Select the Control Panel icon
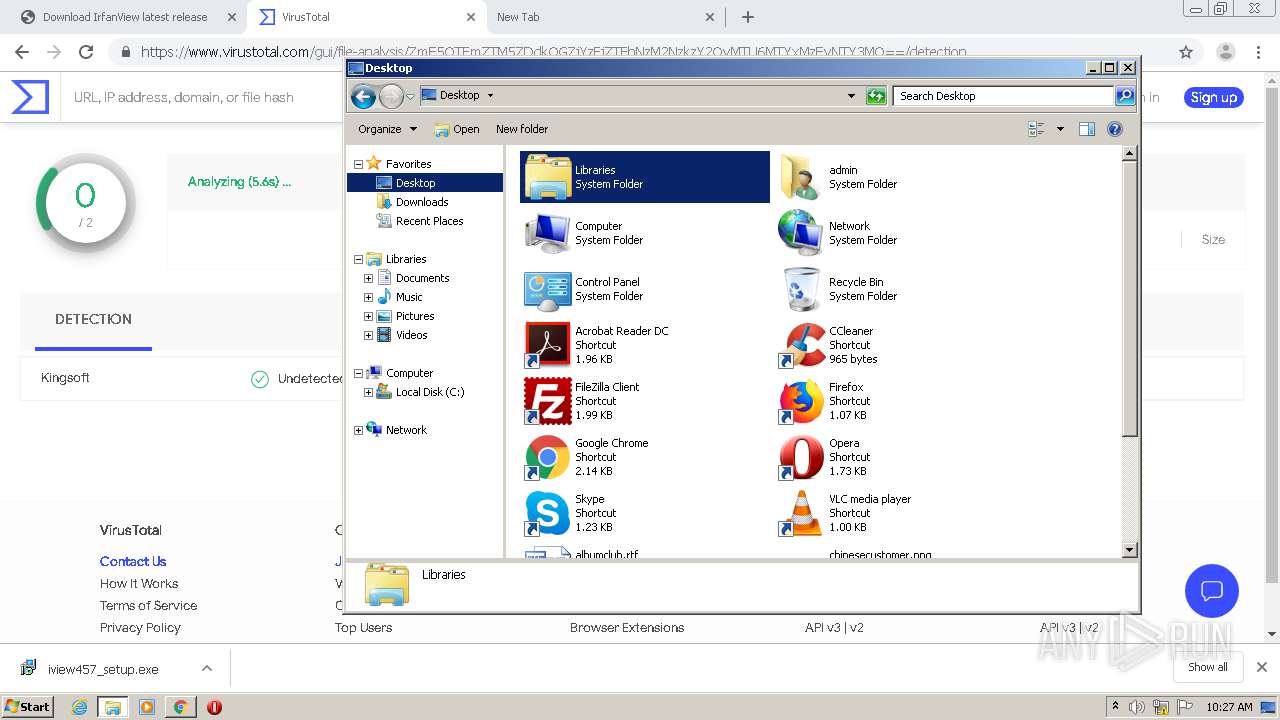Viewport: 1280px width, 720px height. point(548,289)
